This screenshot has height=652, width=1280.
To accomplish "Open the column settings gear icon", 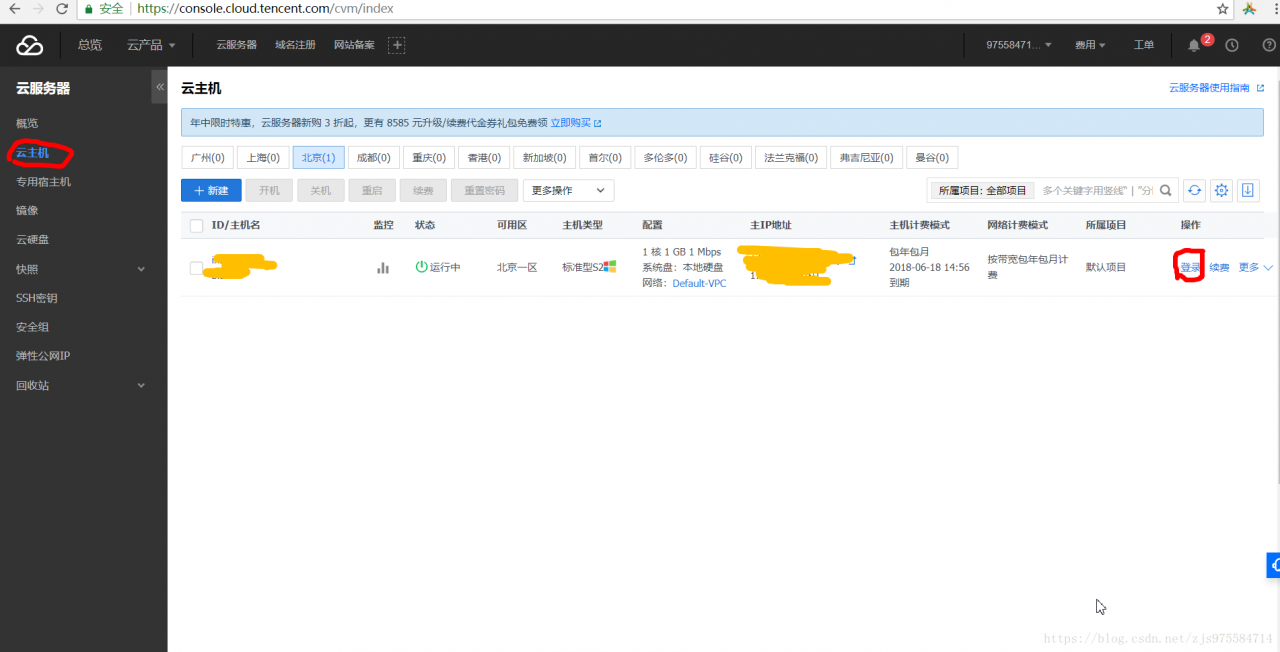I will pos(1221,190).
